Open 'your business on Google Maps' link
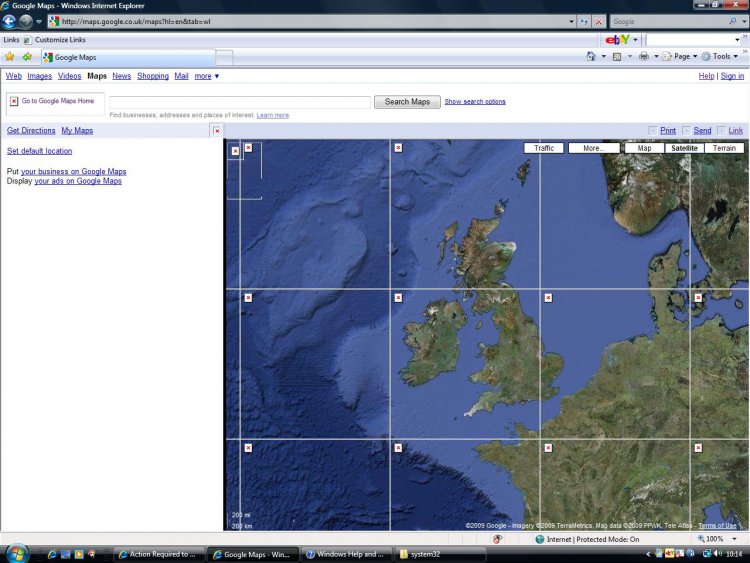The image size is (750, 563). point(74,171)
